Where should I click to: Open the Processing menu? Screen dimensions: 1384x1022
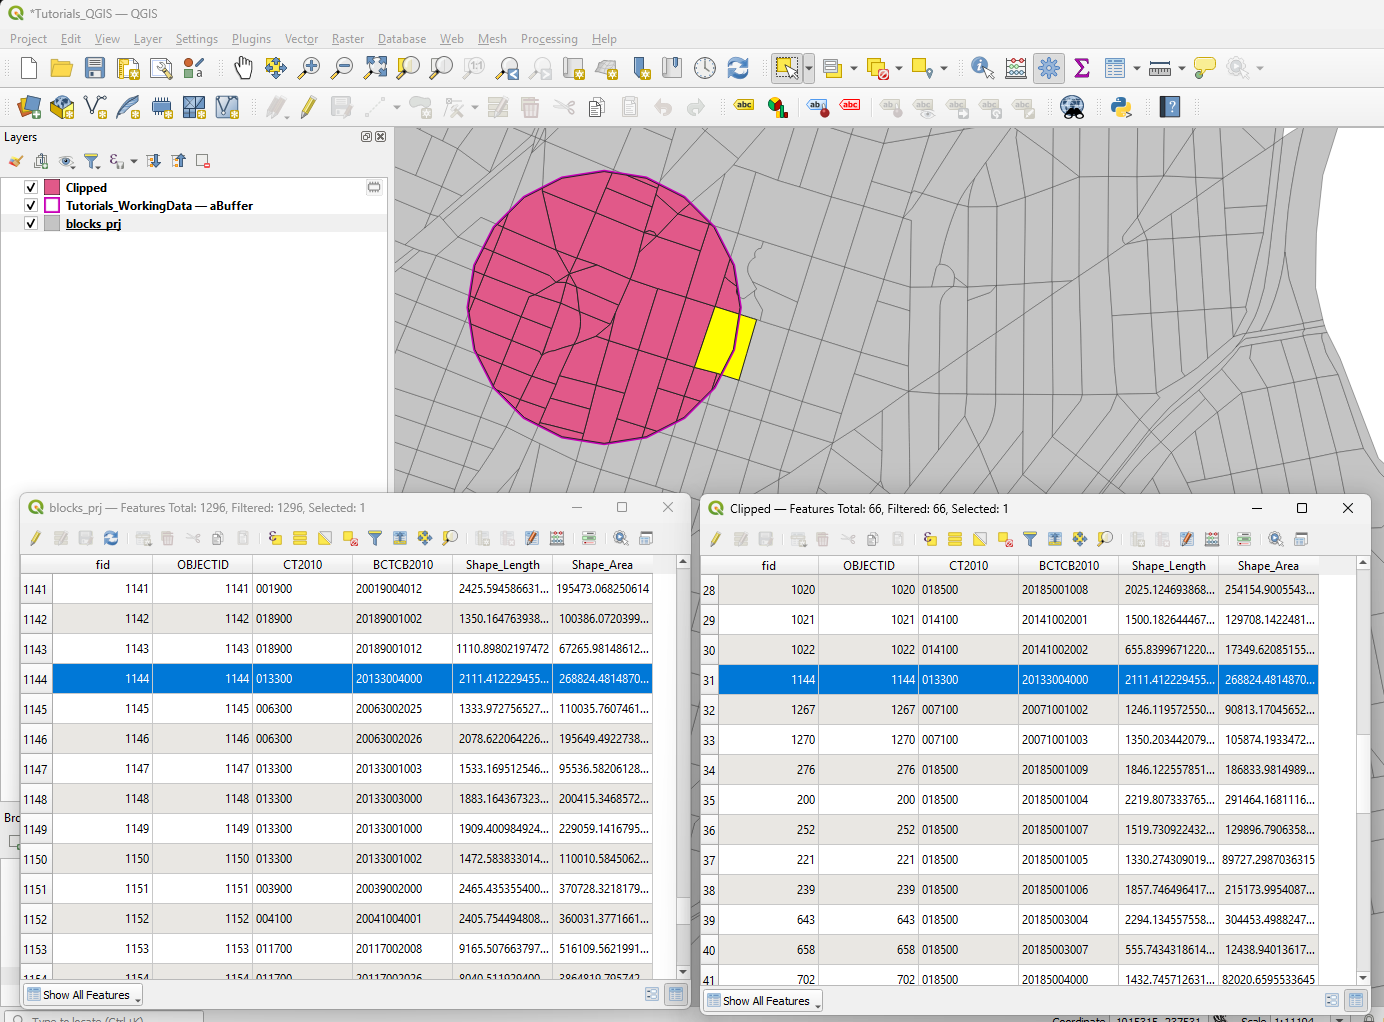(549, 39)
